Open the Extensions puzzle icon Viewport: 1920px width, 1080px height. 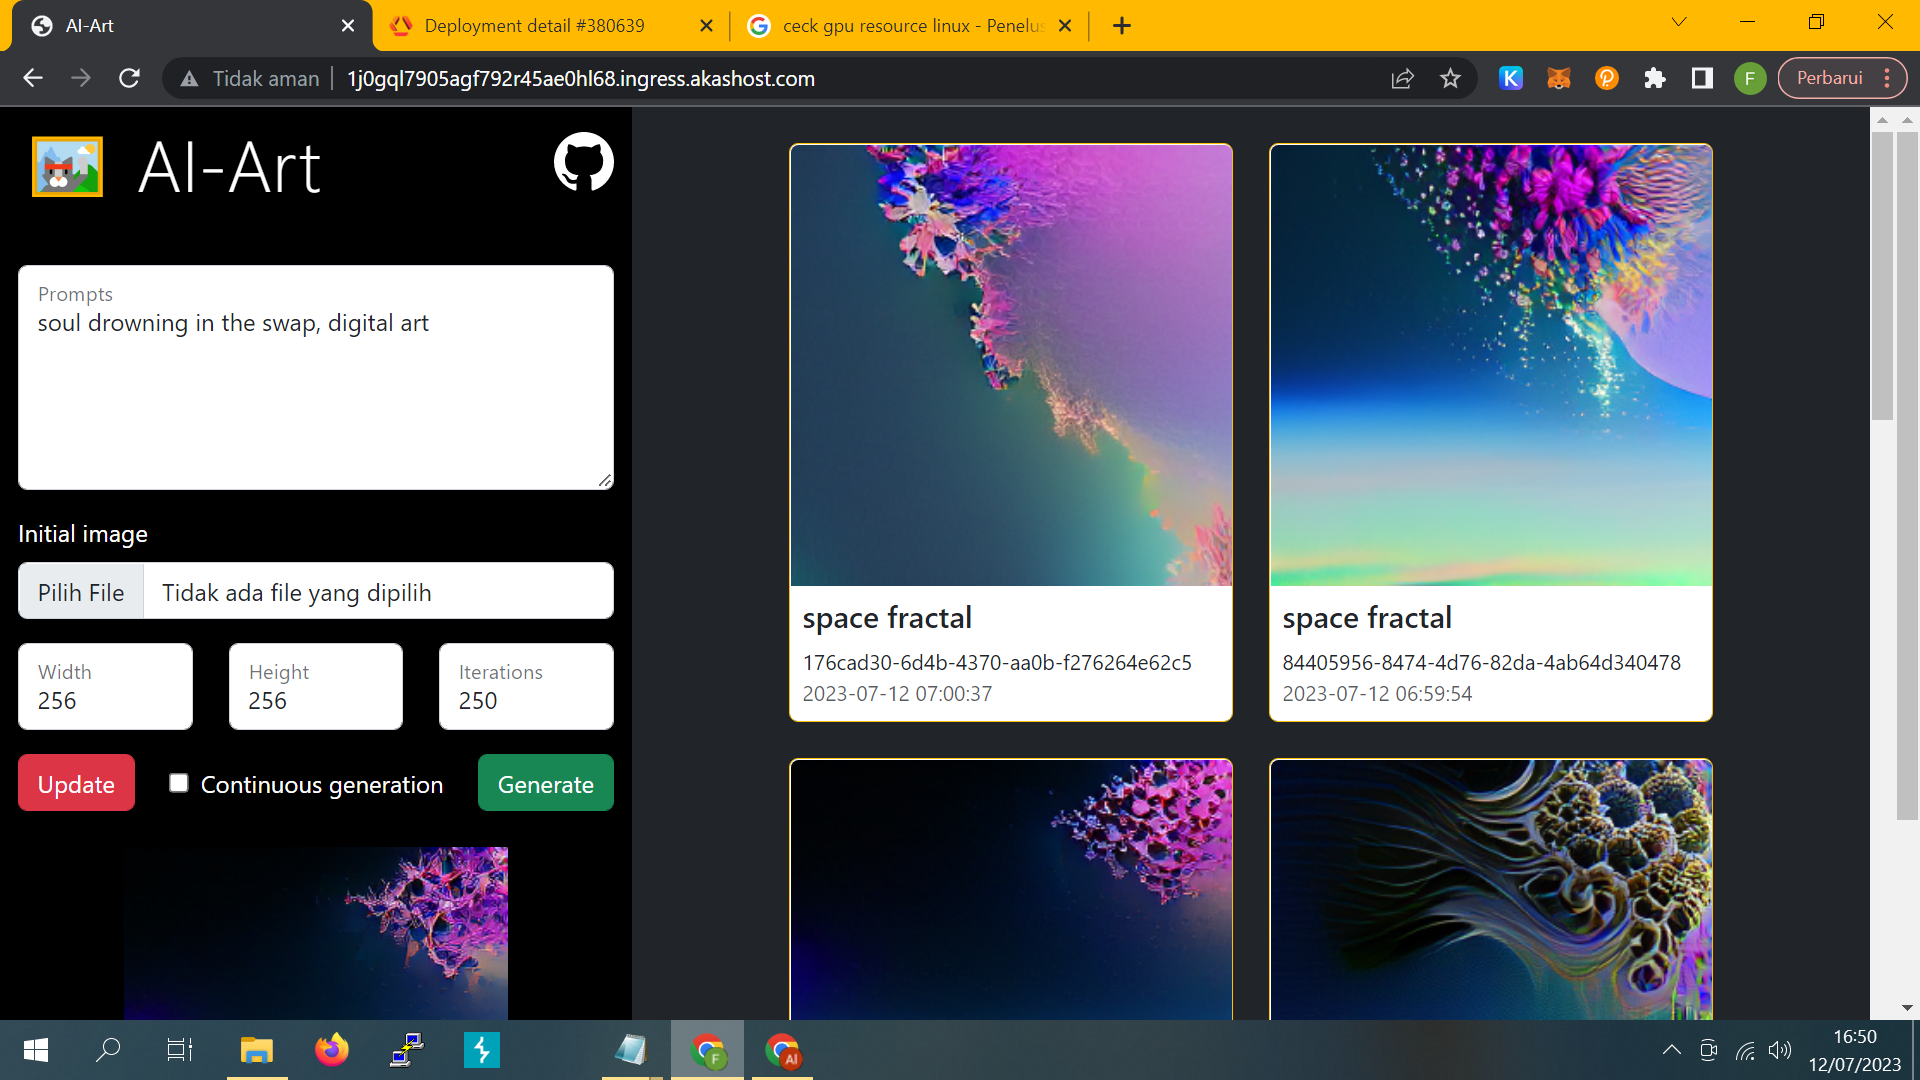coord(1654,78)
